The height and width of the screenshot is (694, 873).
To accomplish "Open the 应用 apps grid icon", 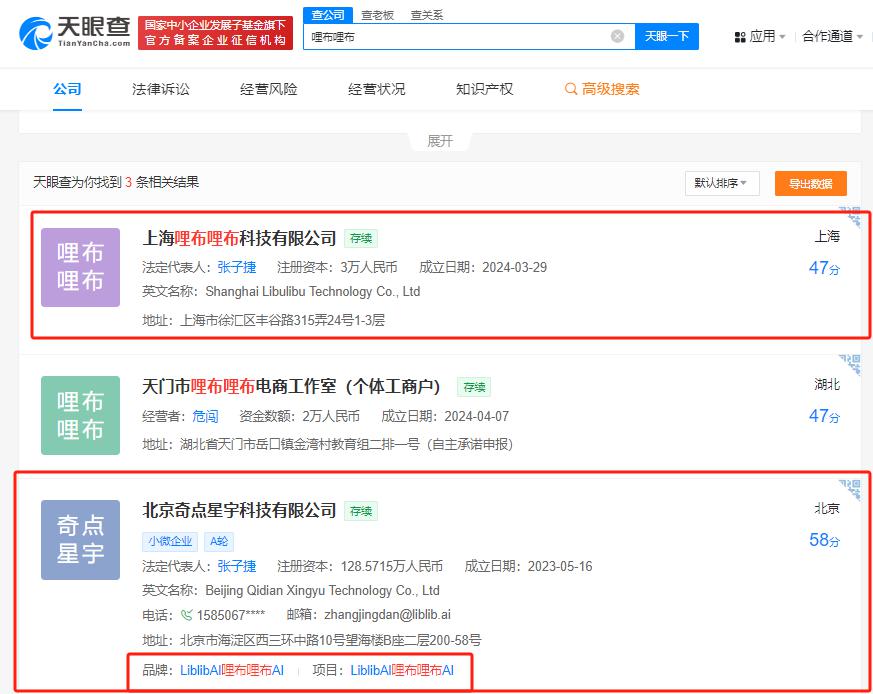I will click(x=740, y=37).
